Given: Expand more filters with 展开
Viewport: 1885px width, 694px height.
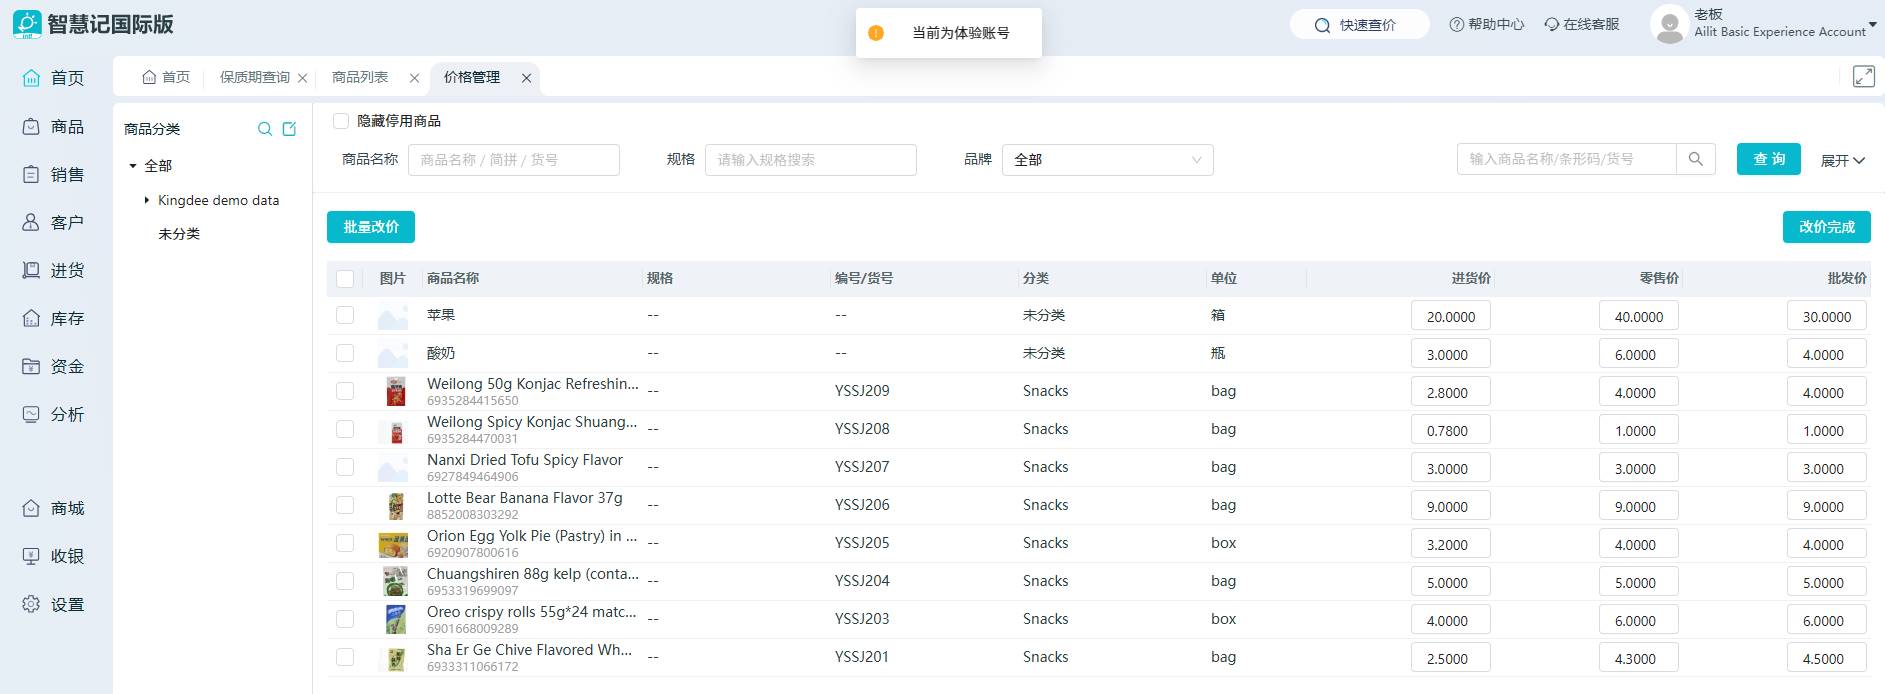Looking at the screenshot, I should (1842, 161).
